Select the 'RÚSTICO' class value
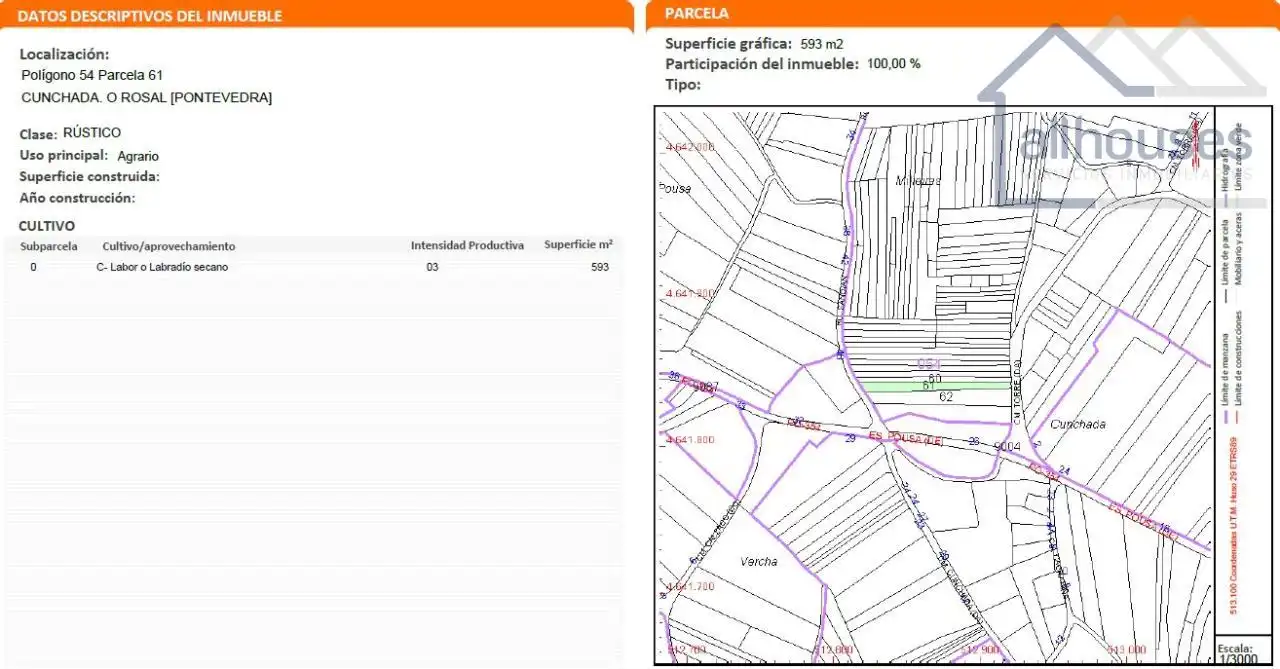1280x669 pixels. tap(92, 133)
